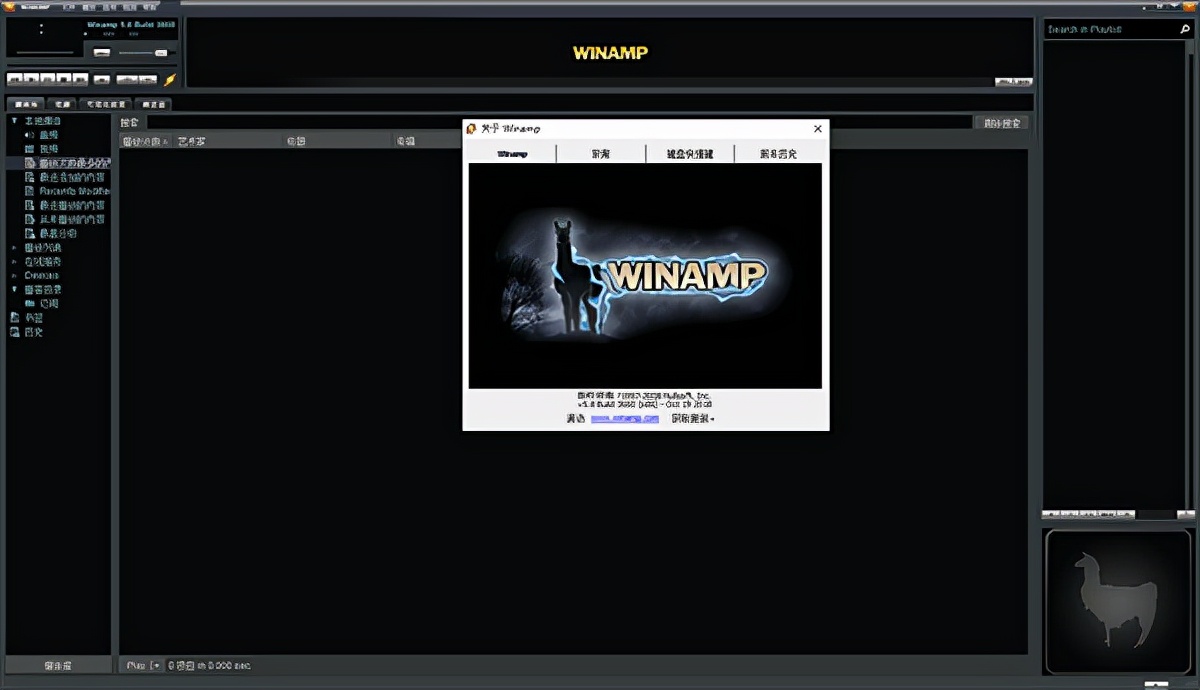
Task: Click the seek bar in the player
Action: point(45,52)
